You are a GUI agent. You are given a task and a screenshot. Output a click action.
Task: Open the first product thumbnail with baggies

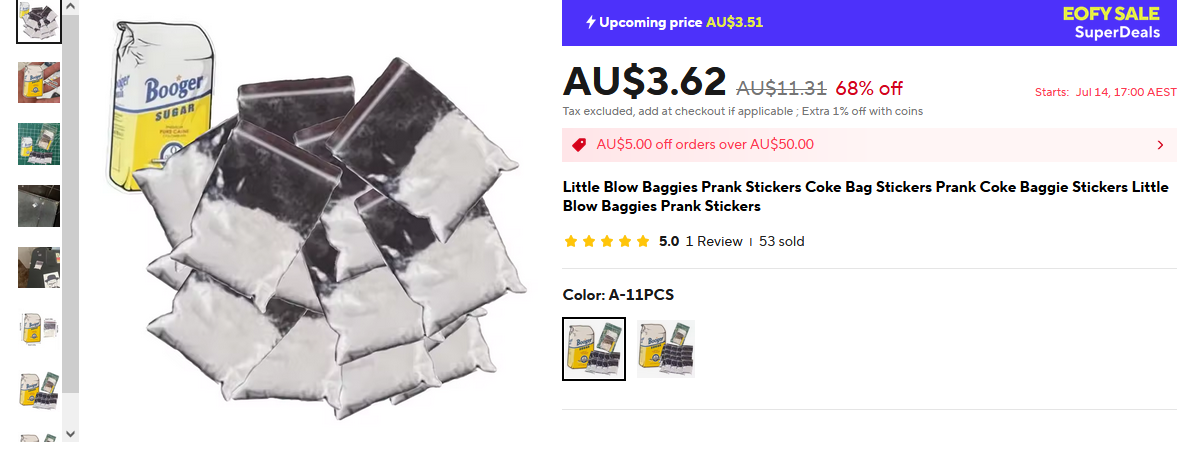(39, 21)
